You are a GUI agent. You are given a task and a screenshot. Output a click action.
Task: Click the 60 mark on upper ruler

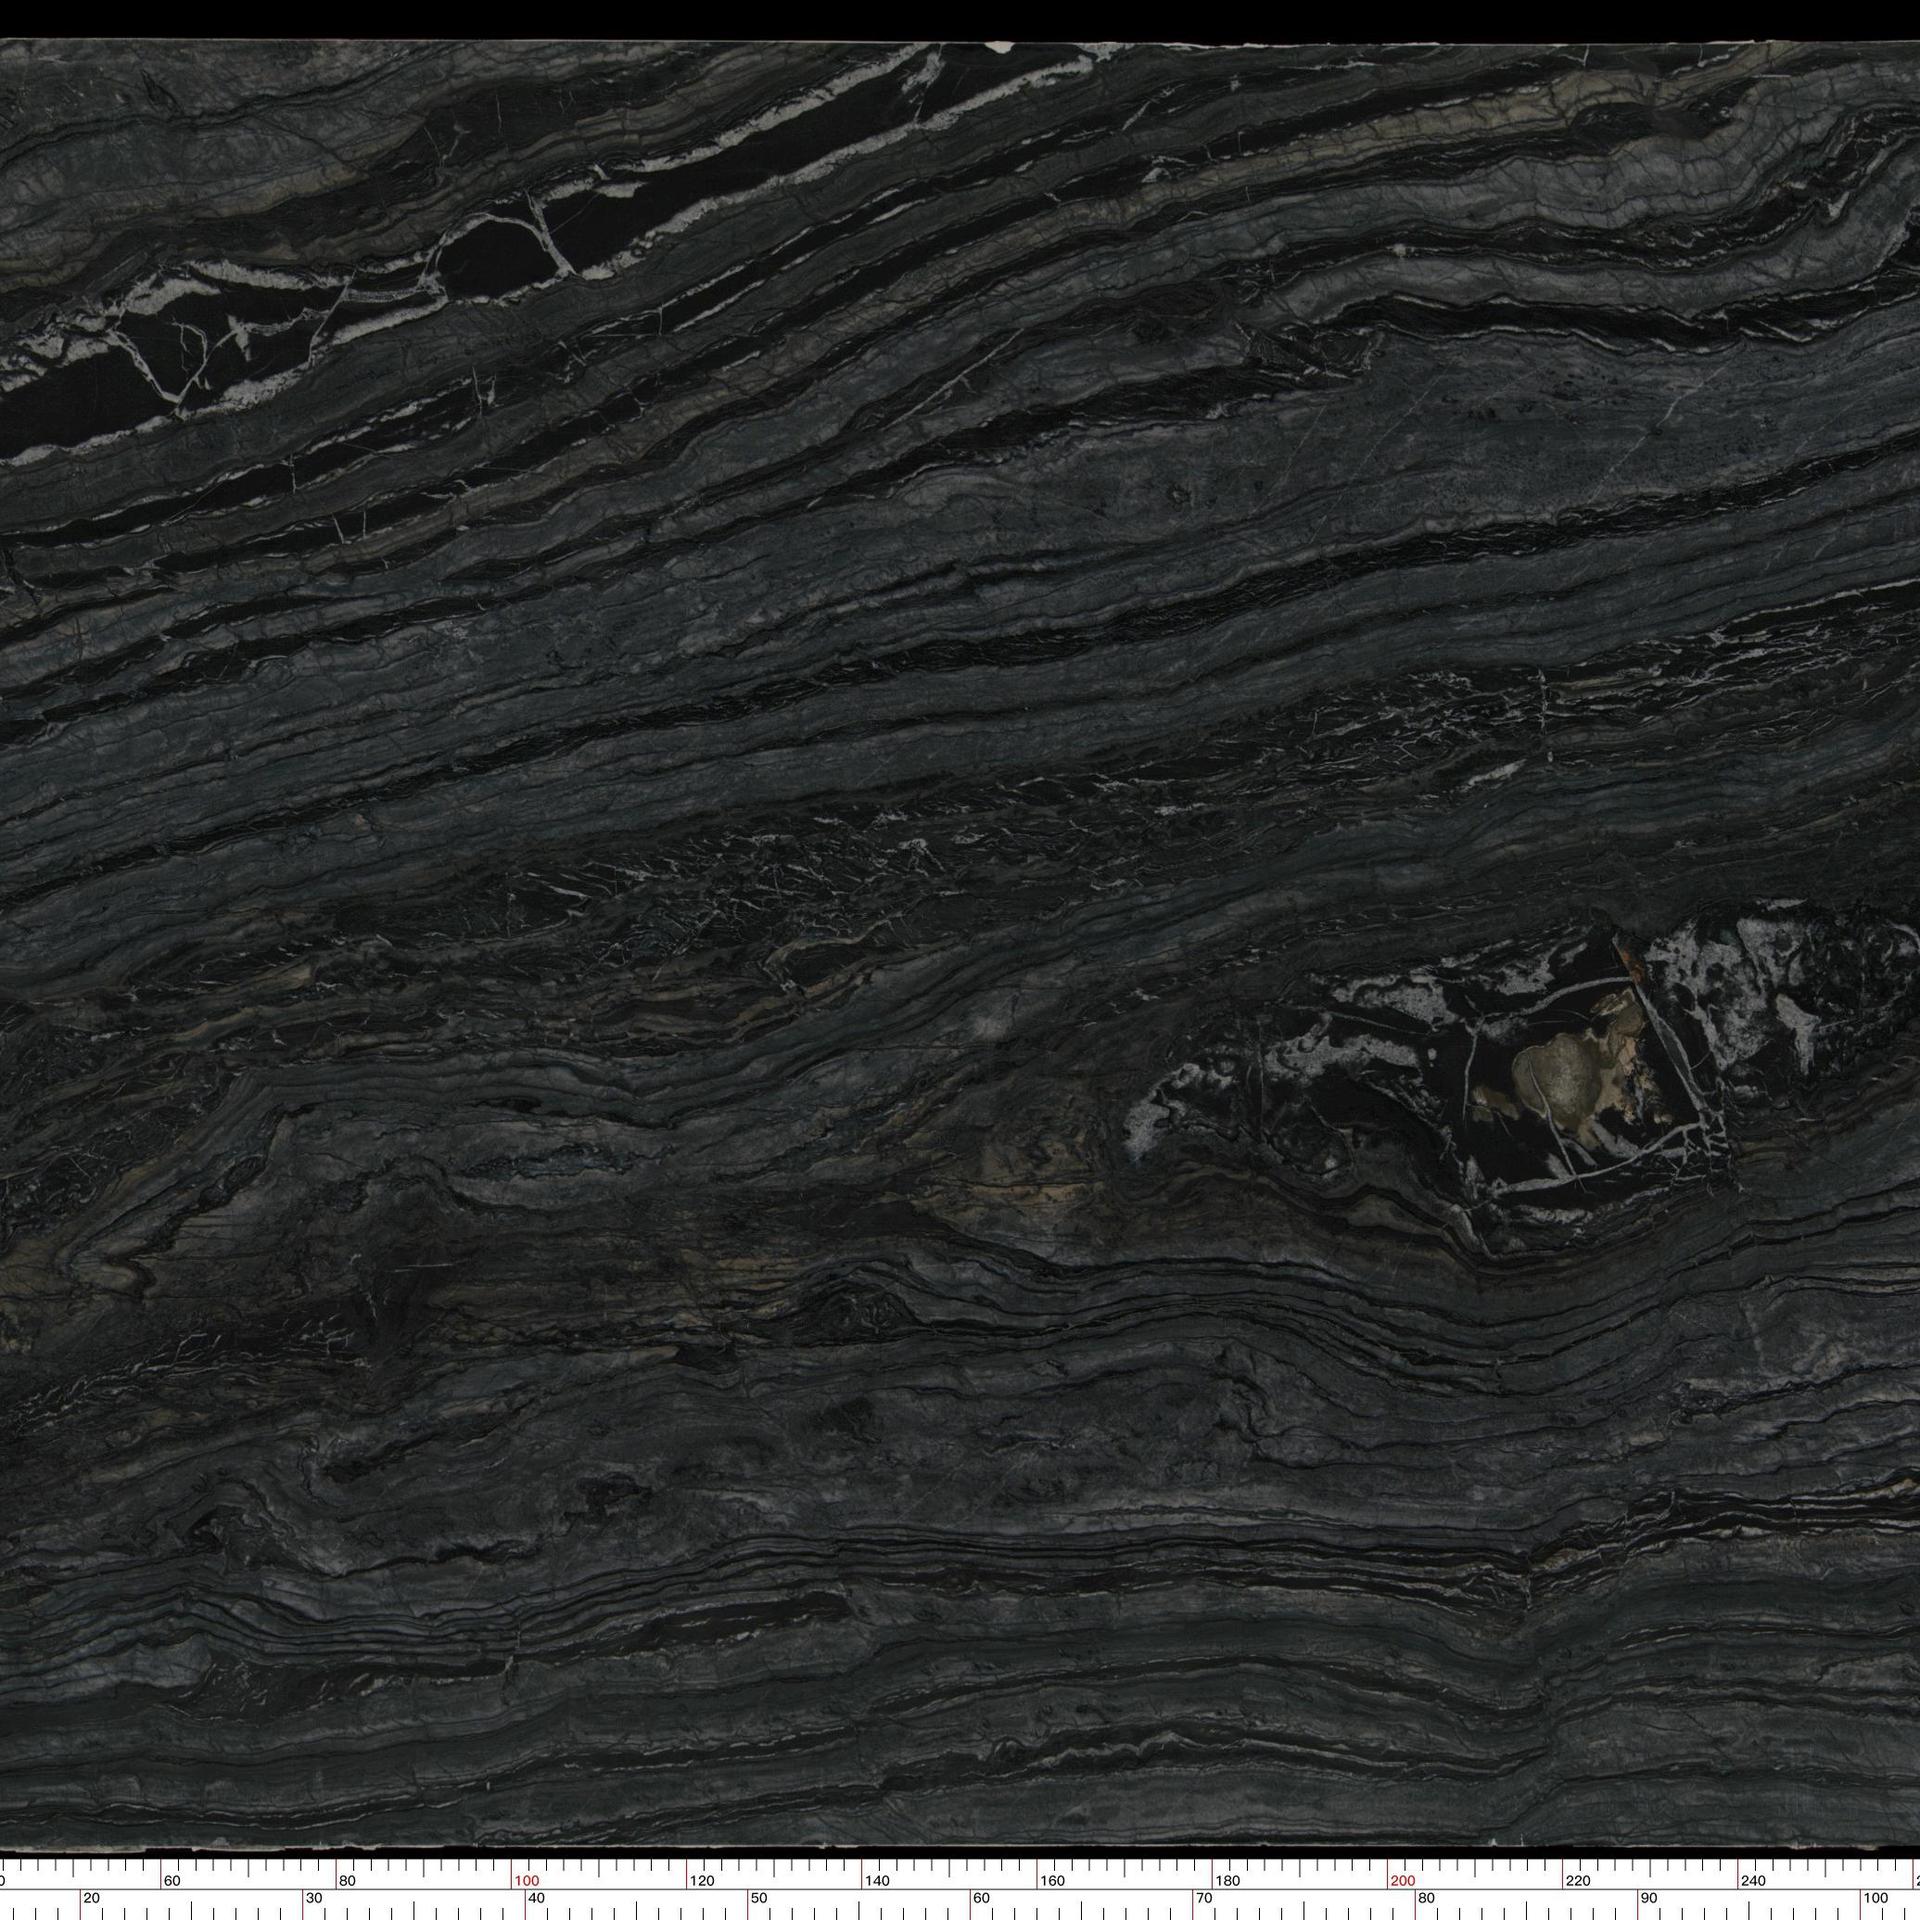pyautogui.click(x=172, y=1881)
